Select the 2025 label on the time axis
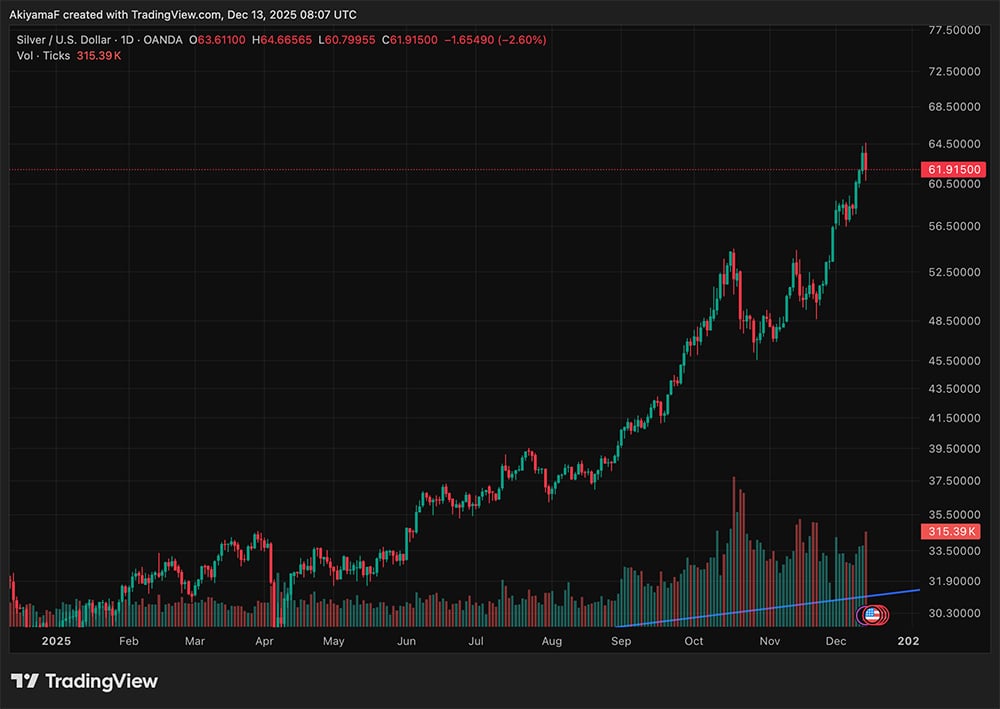The image size is (1000, 709). [57, 641]
